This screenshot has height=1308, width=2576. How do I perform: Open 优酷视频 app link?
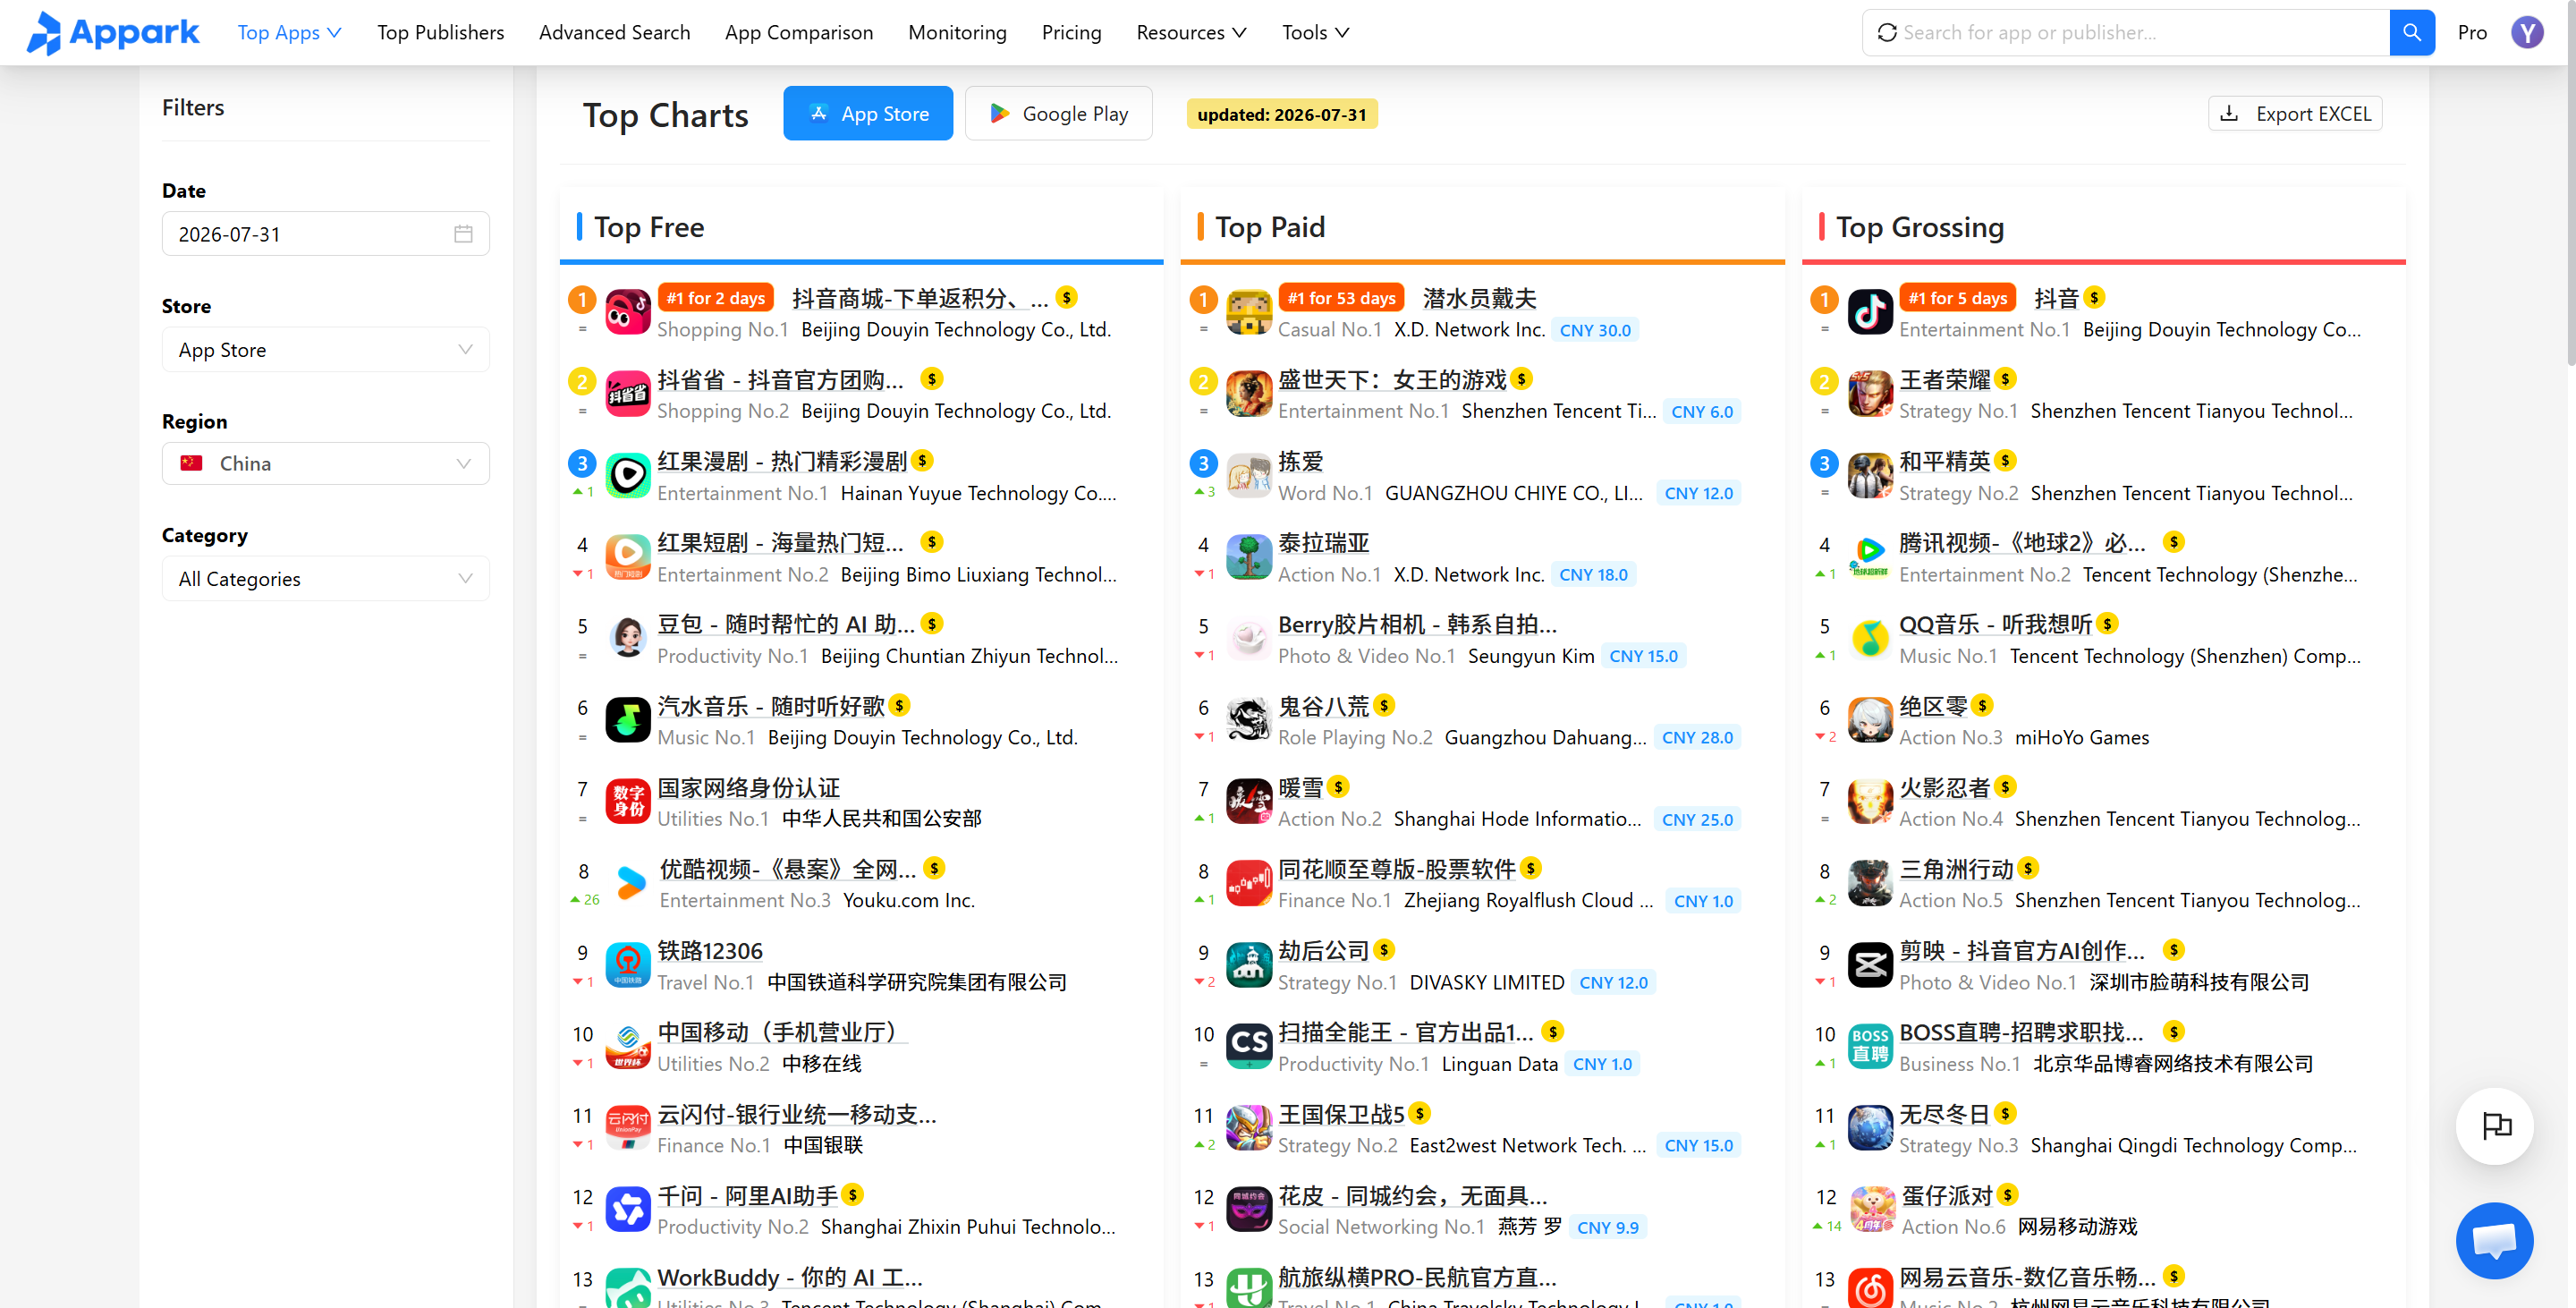coord(787,868)
